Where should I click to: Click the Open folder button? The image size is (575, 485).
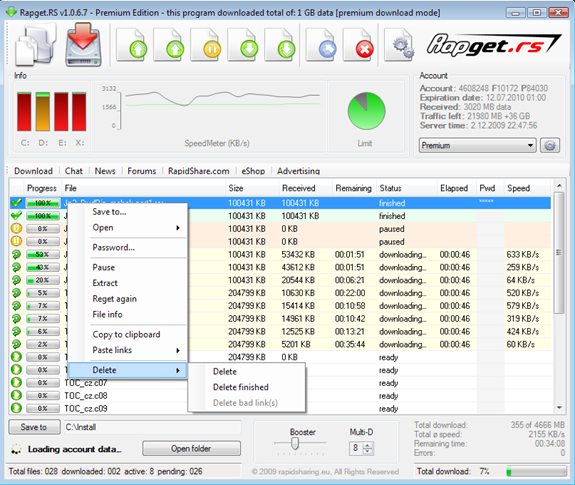point(191,448)
